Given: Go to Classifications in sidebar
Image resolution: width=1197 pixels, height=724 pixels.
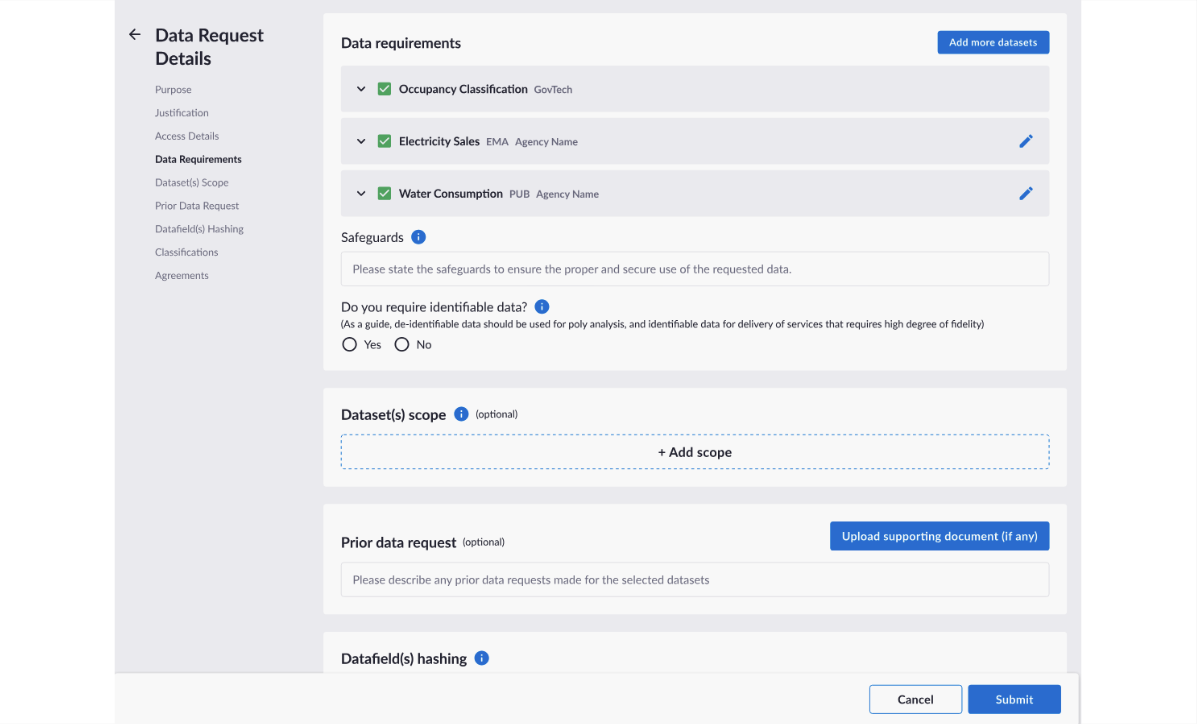Looking at the screenshot, I should tap(186, 252).
